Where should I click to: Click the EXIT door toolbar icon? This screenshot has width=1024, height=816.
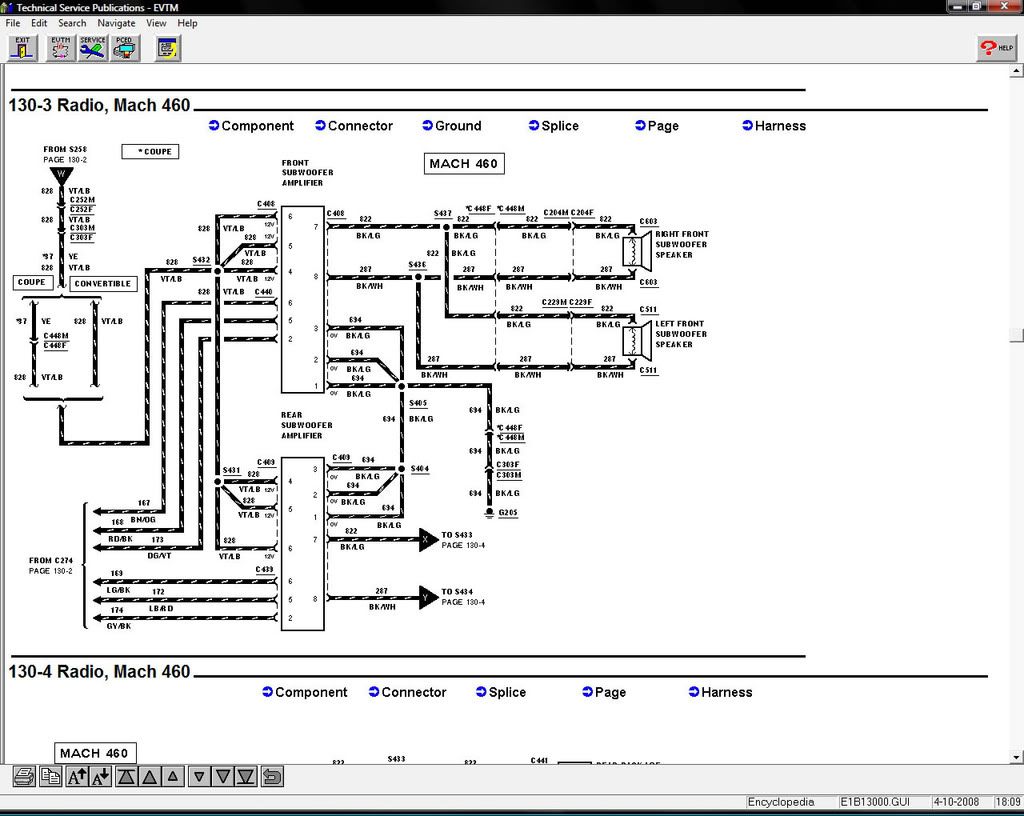pos(23,49)
